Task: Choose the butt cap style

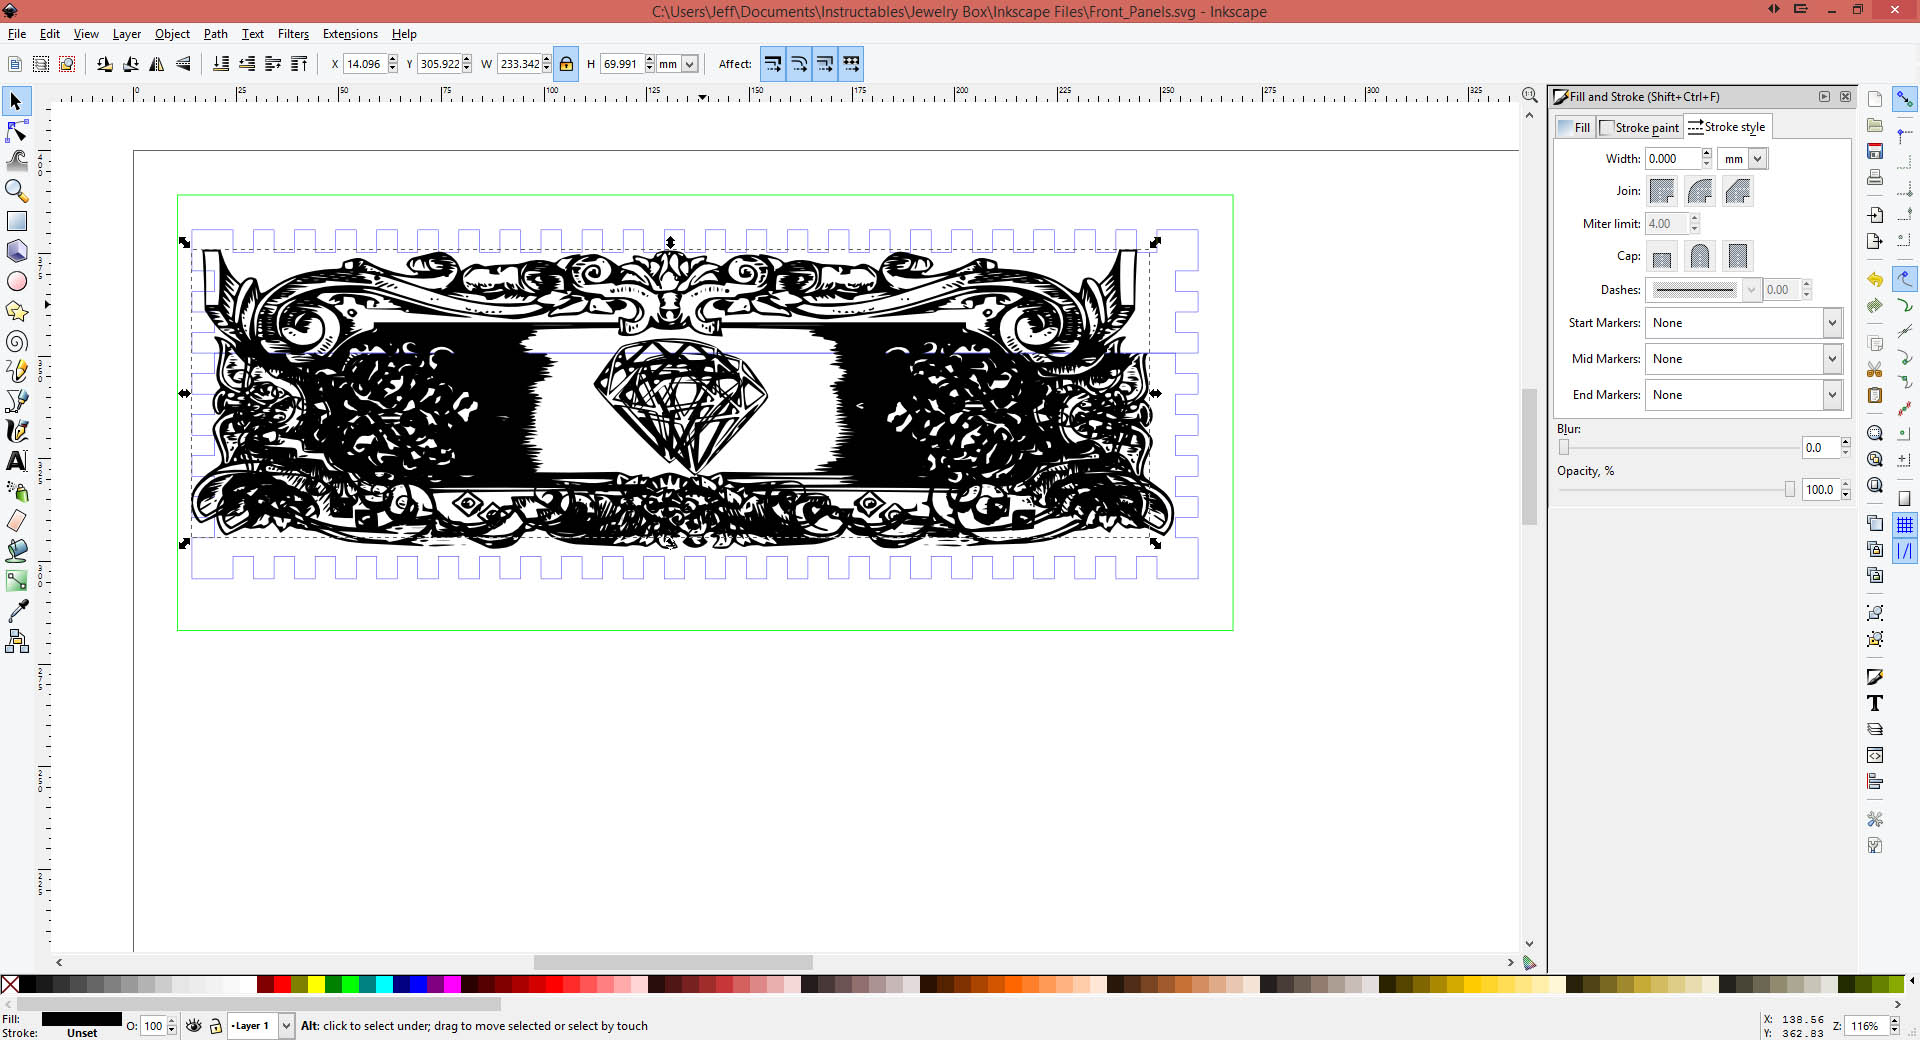Action: [x=1662, y=257]
